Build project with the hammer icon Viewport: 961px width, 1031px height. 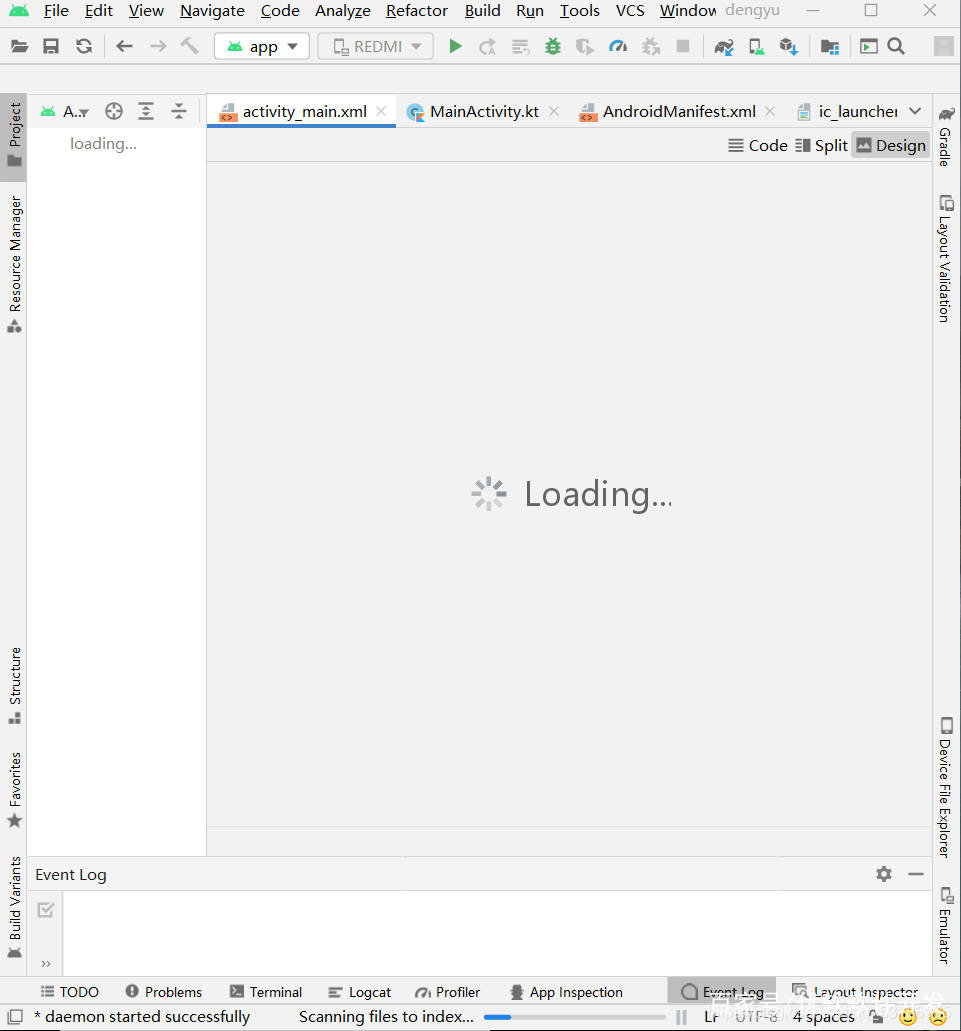189,46
